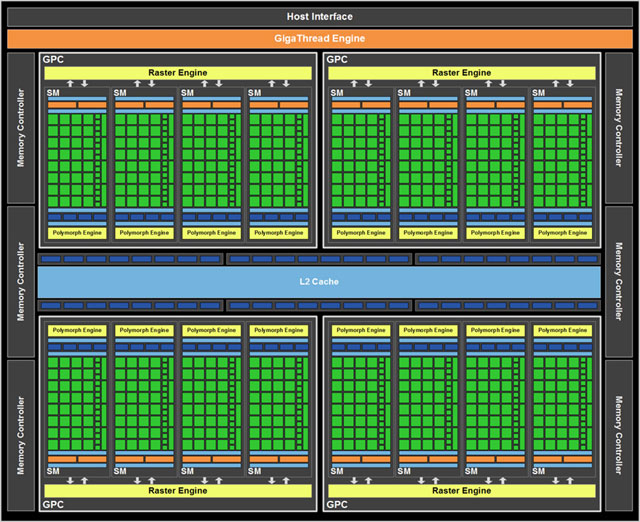Click the upper-right Memory Controller block

pyautogui.click(x=619, y=128)
